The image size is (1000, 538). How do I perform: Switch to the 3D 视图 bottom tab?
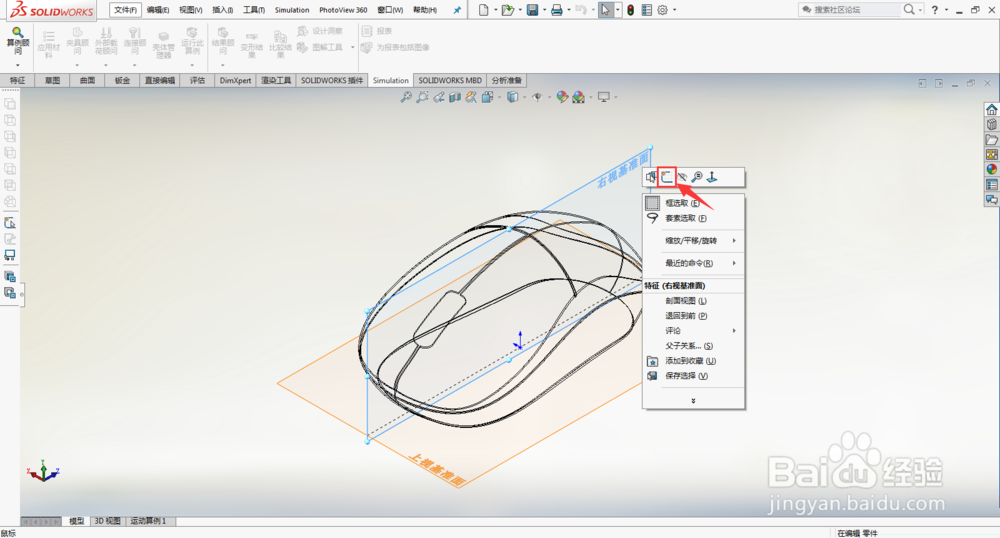[107, 521]
